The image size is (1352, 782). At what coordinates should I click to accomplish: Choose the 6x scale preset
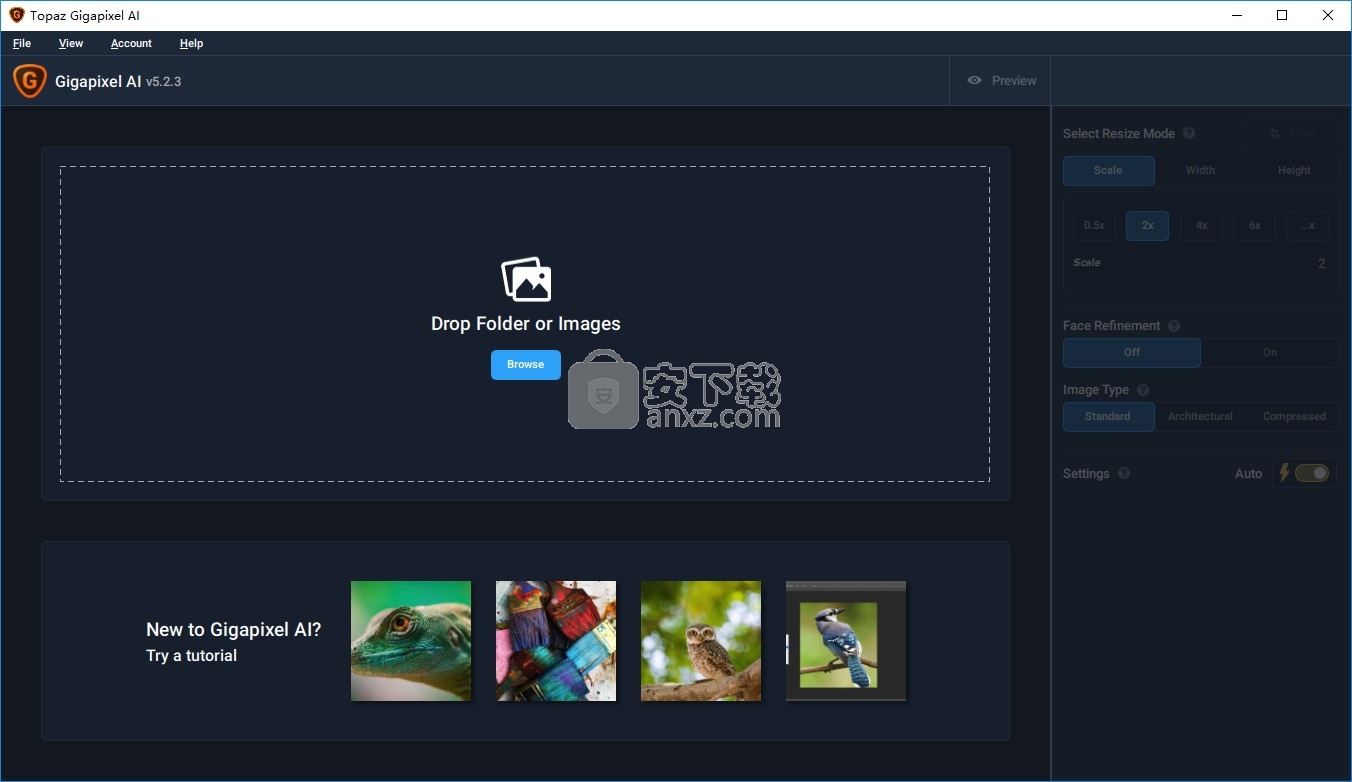(x=1254, y=225)
